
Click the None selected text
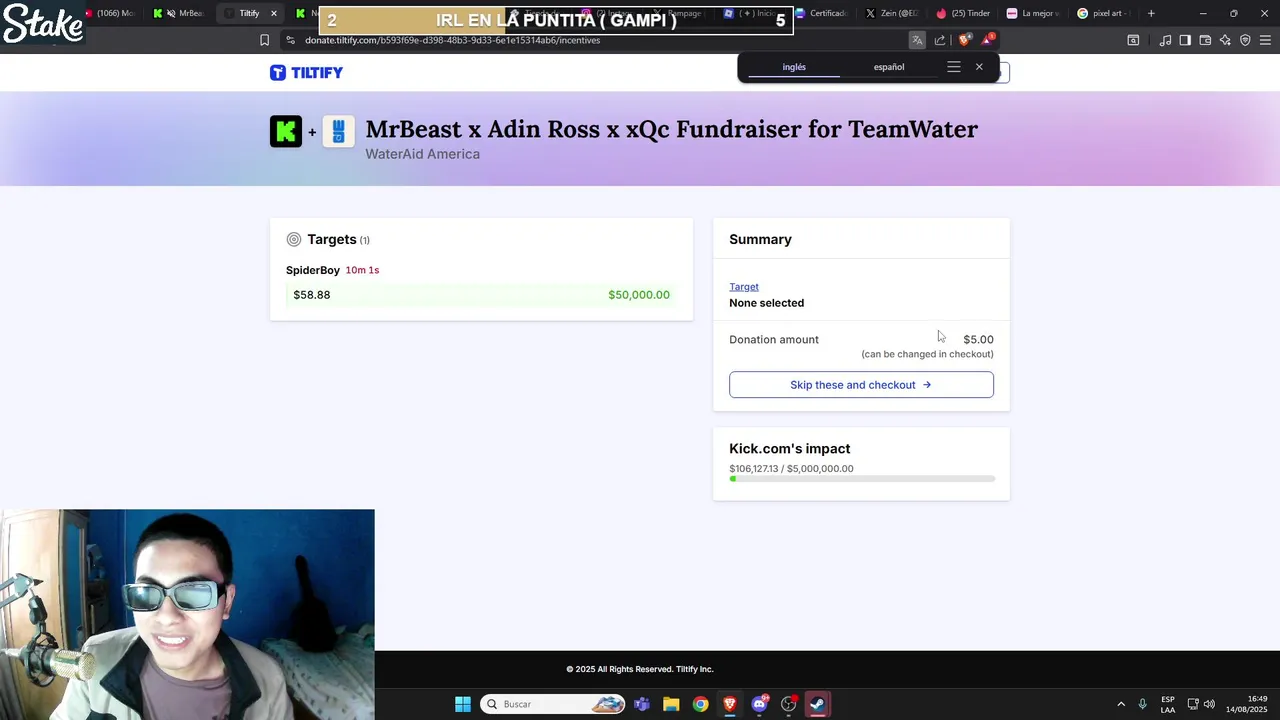coord(766,303)
